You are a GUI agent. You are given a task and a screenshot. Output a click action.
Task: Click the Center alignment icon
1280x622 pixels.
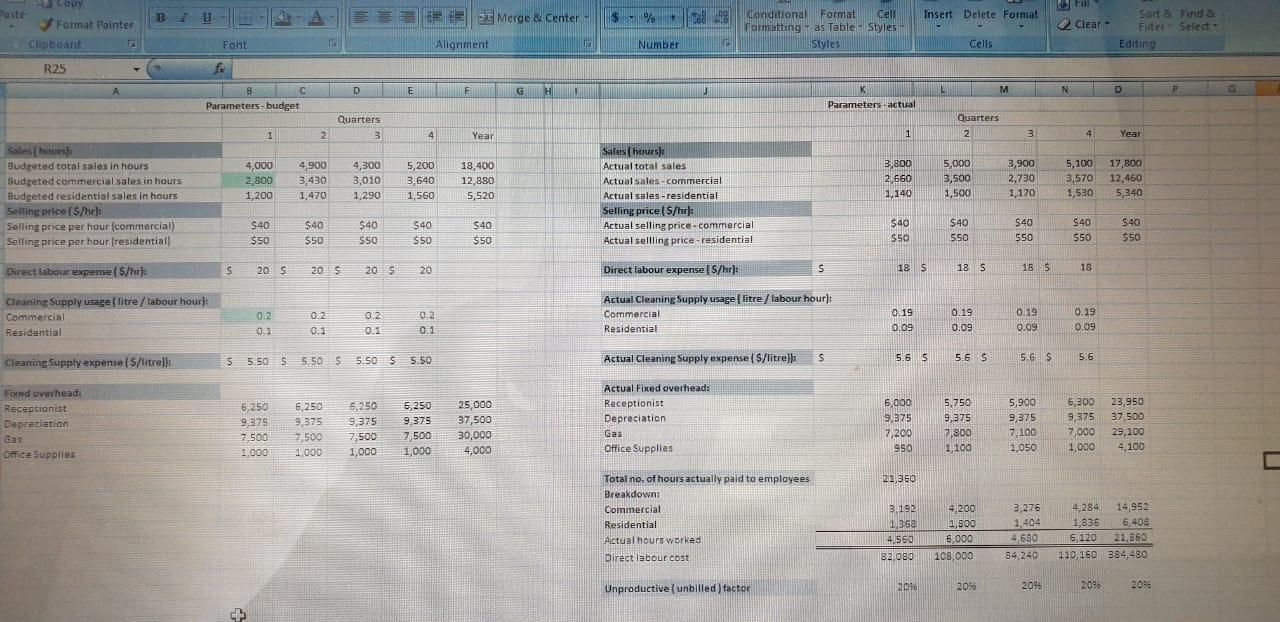[x=384, y=17]
